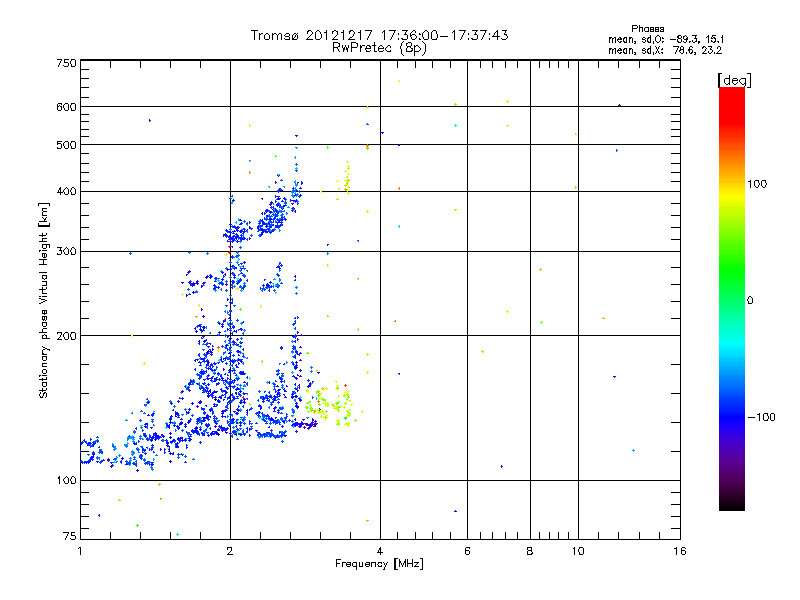Click the y-axis tick label '500'
The height and width of the screenshot is (600, 800).
[66, 145]
